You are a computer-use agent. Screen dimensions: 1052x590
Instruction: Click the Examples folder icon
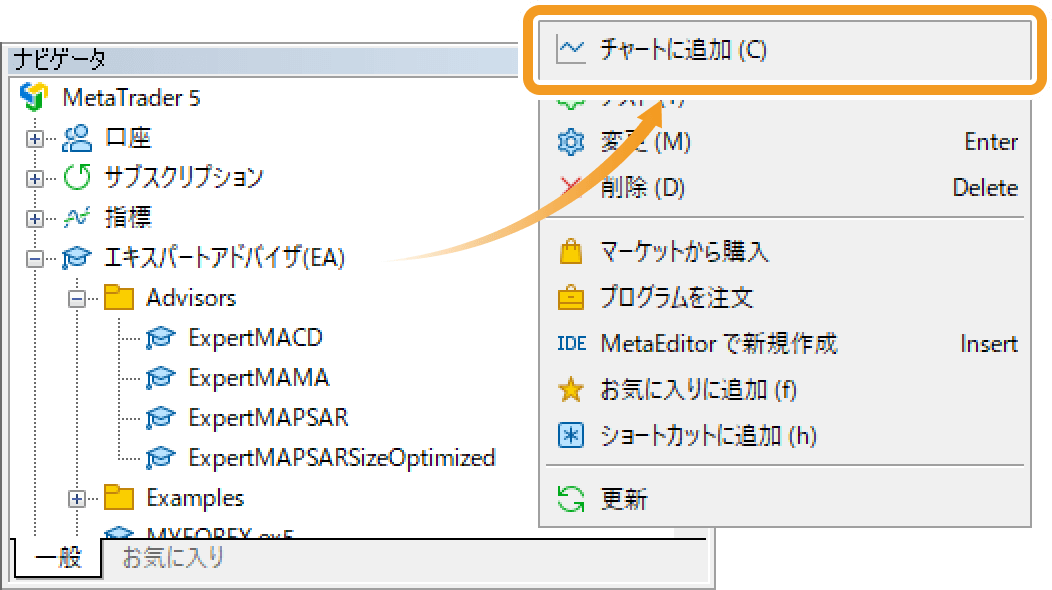point(119,497)
